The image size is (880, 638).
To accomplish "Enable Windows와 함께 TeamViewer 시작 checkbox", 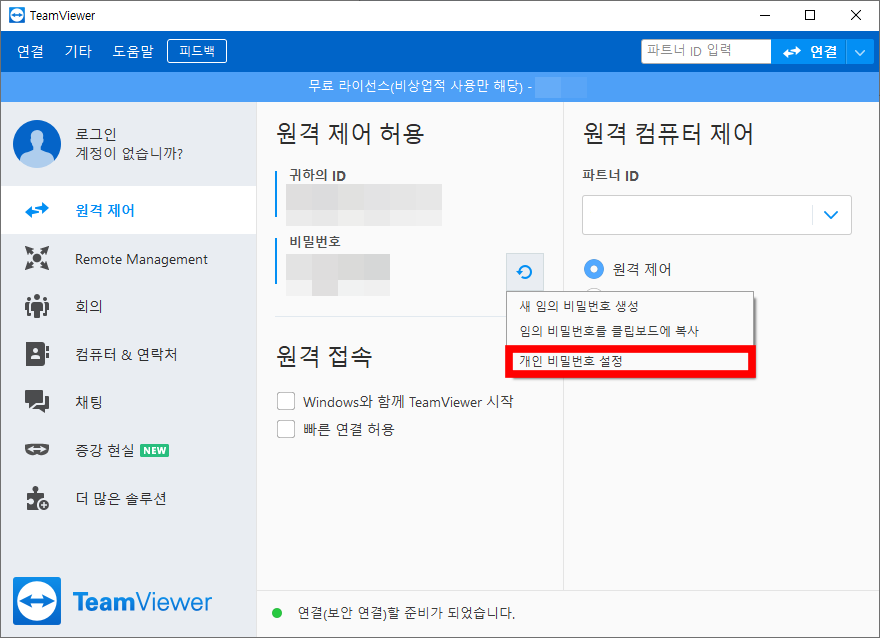I will pyautogui.click(x=286, y=401).
